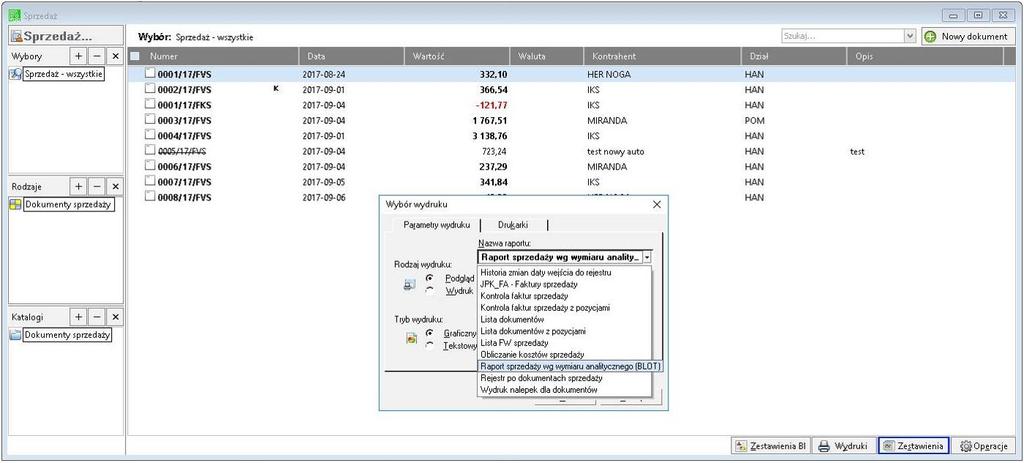This screenshot has width=1024, height=463.
Task: Tick checkbox for document 0003/17/FVS
Action: [x=150, y=120]
